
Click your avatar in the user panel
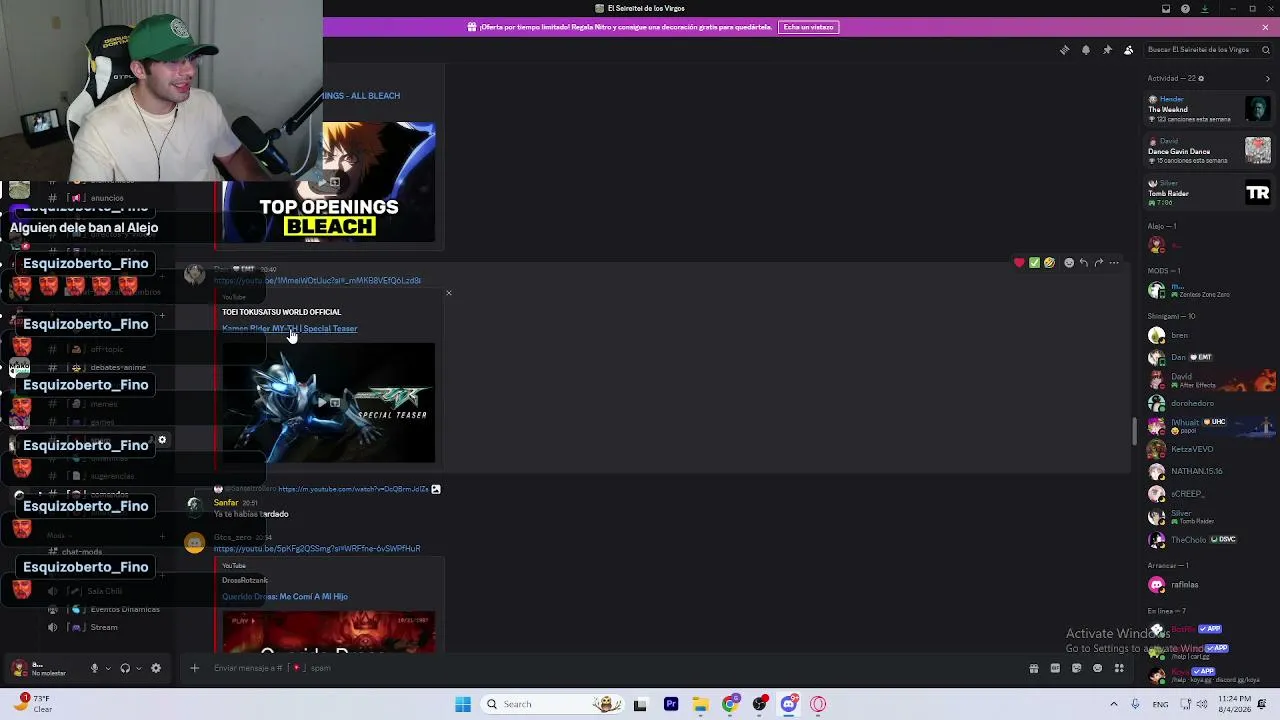tap(19, 668)
